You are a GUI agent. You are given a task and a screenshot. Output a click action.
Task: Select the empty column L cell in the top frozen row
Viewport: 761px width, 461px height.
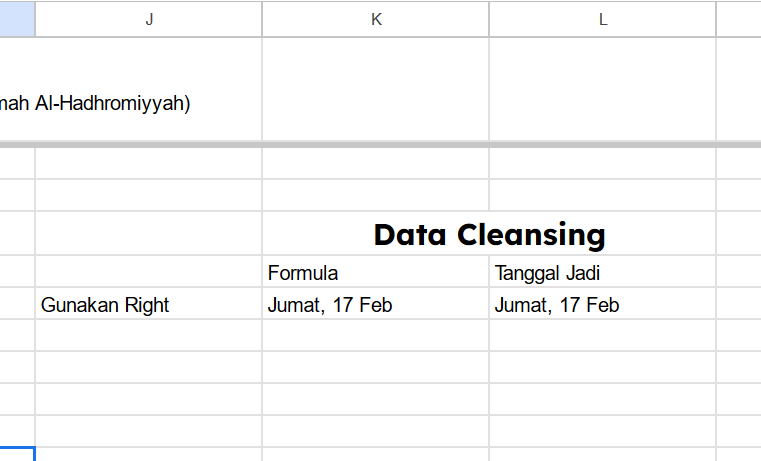(603, 89)
